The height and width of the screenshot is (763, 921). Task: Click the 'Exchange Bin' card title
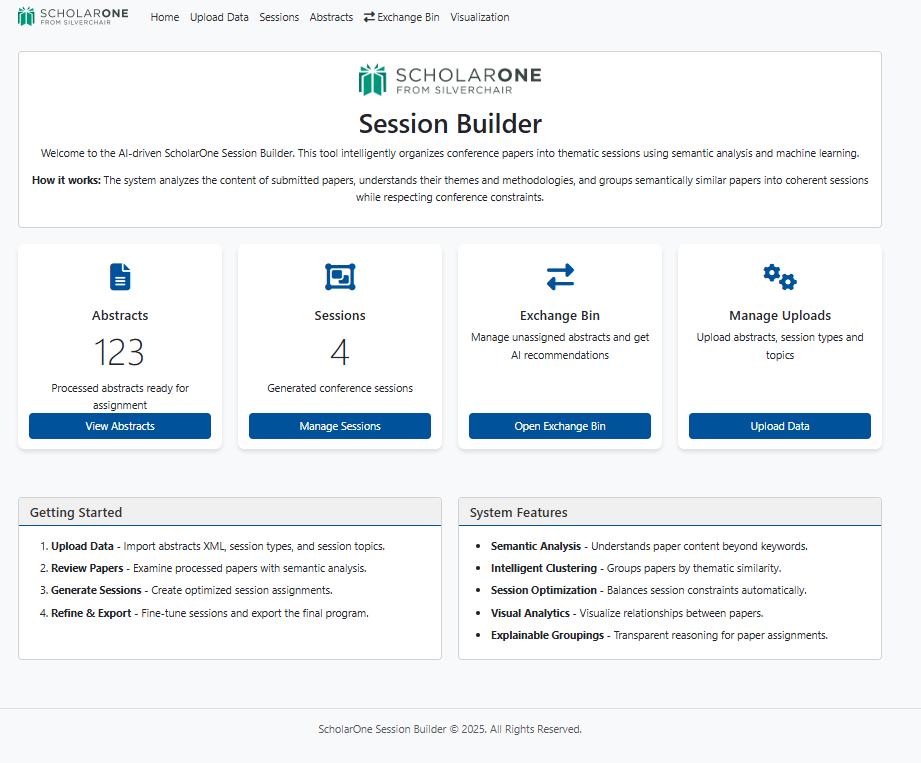tap(560, 315)
